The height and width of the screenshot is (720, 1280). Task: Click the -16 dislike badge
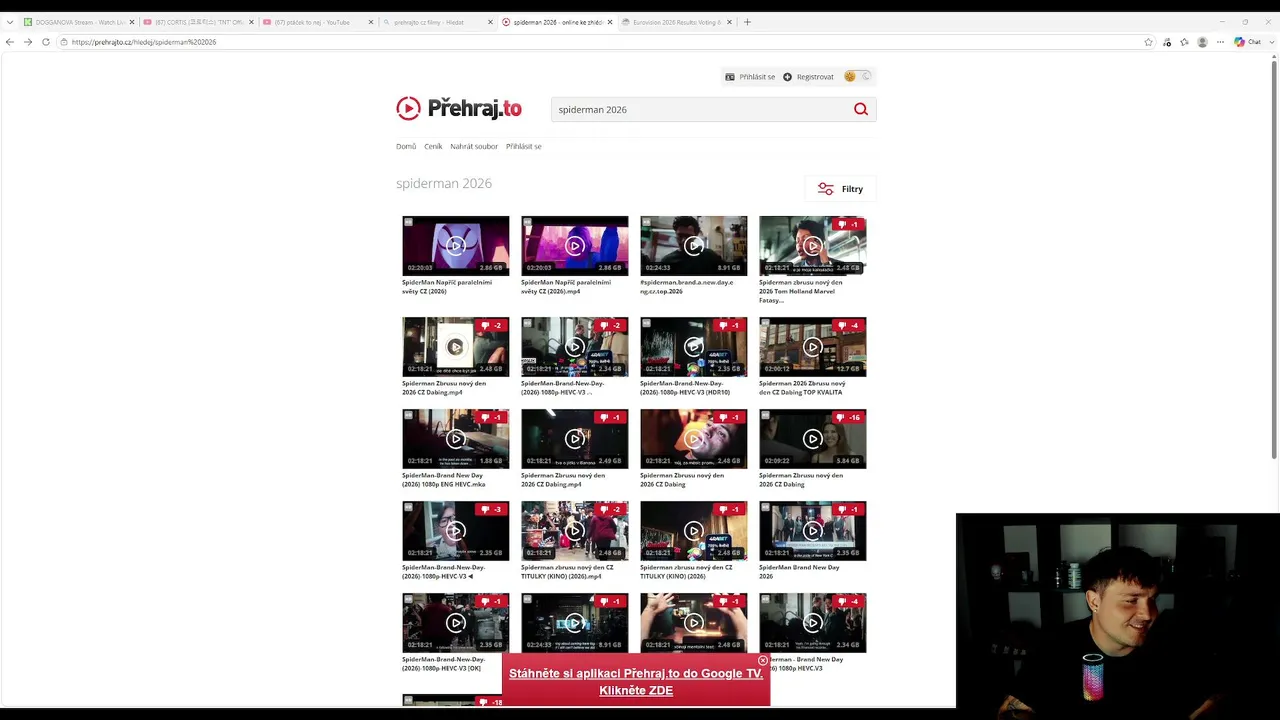tap(849, 418)
